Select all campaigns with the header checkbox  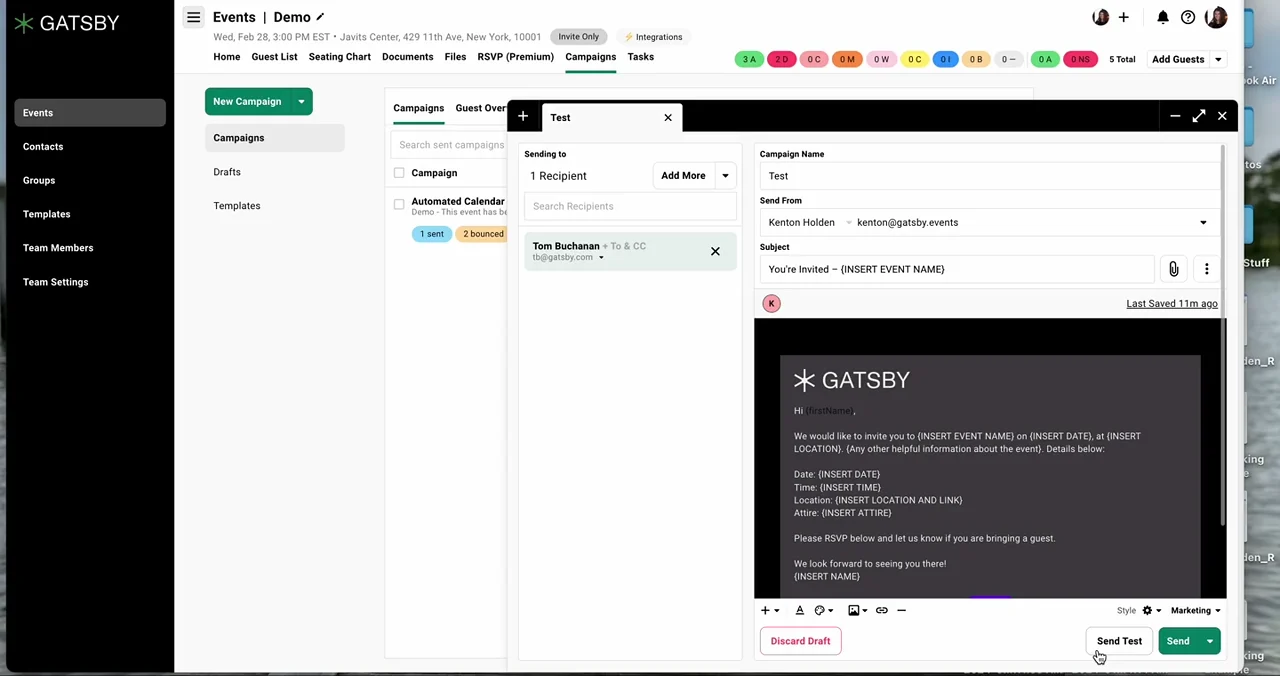click(x=399, y=173)
